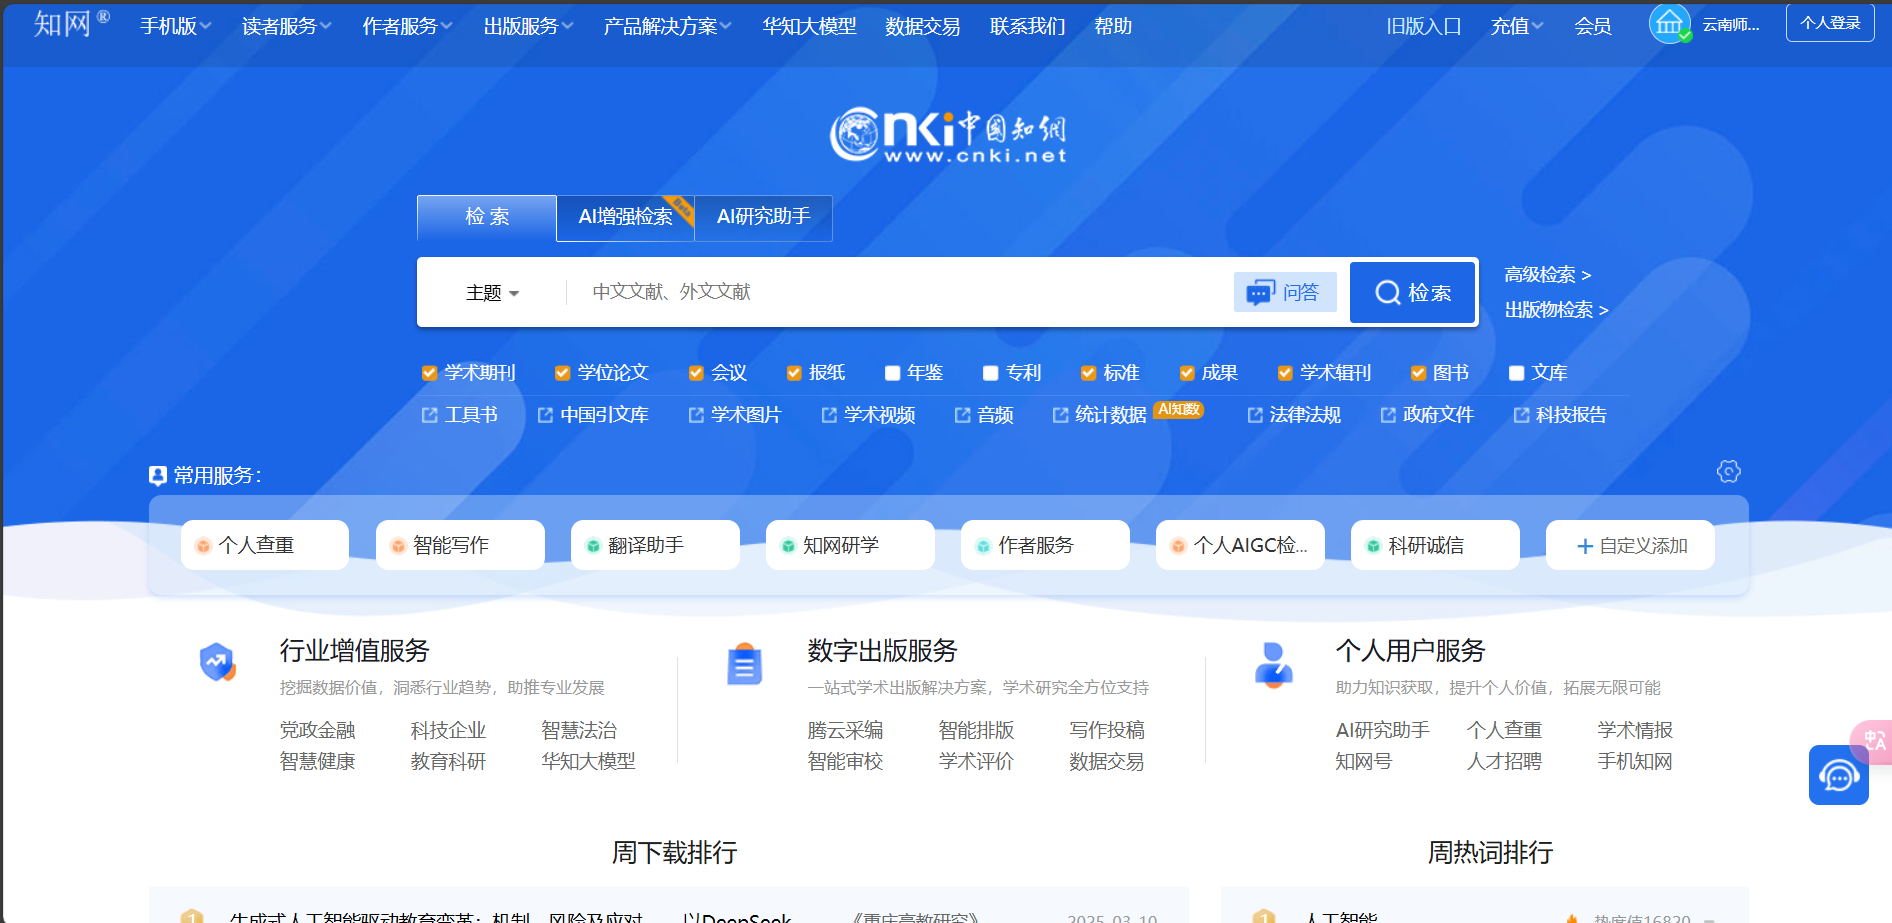Open 出版物检索 link
This screenshot has width=1892, height=923.
tap(1556, 310)
